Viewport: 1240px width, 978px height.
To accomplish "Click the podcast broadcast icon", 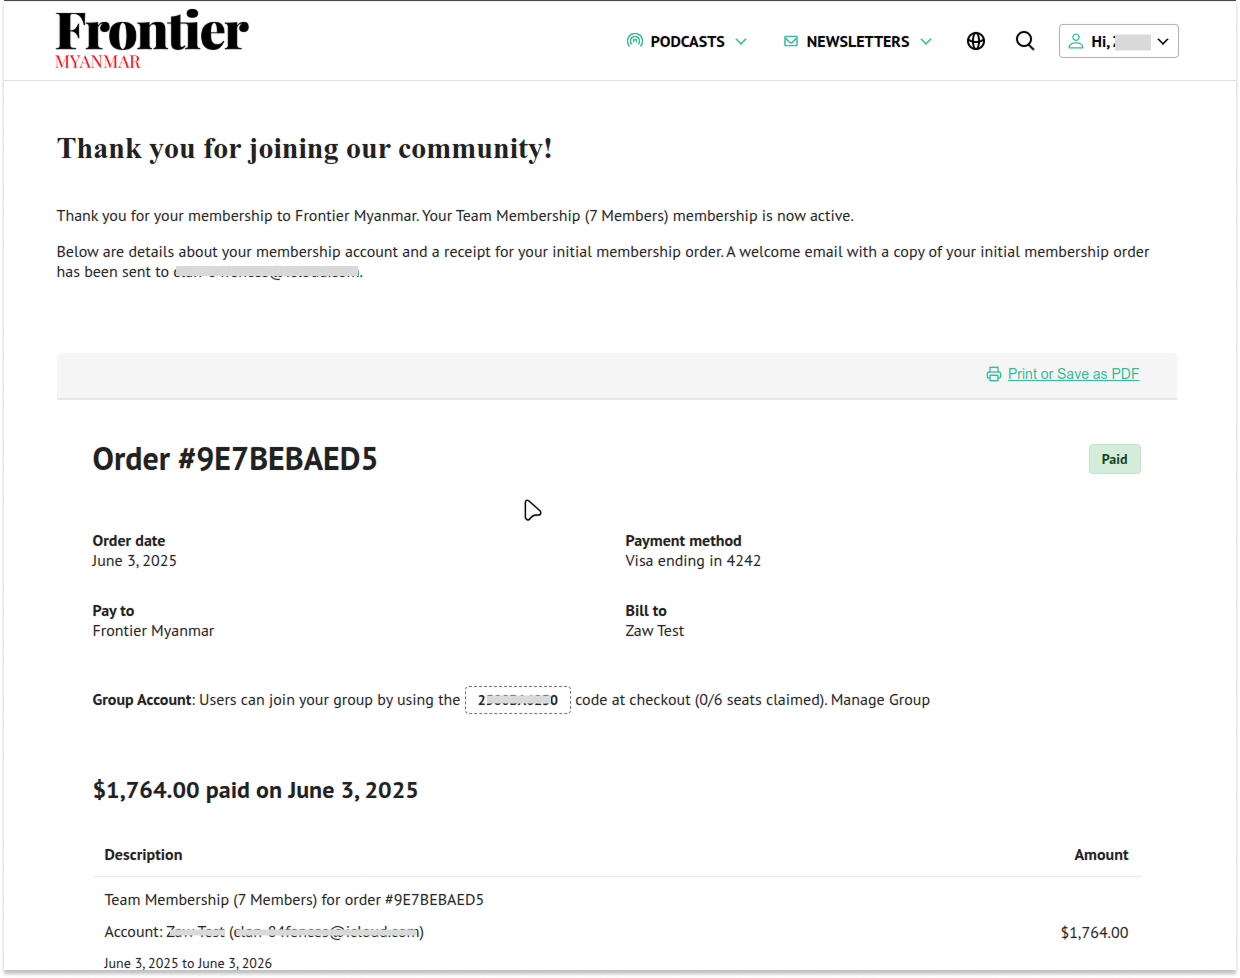I will [x=634, y=41].
